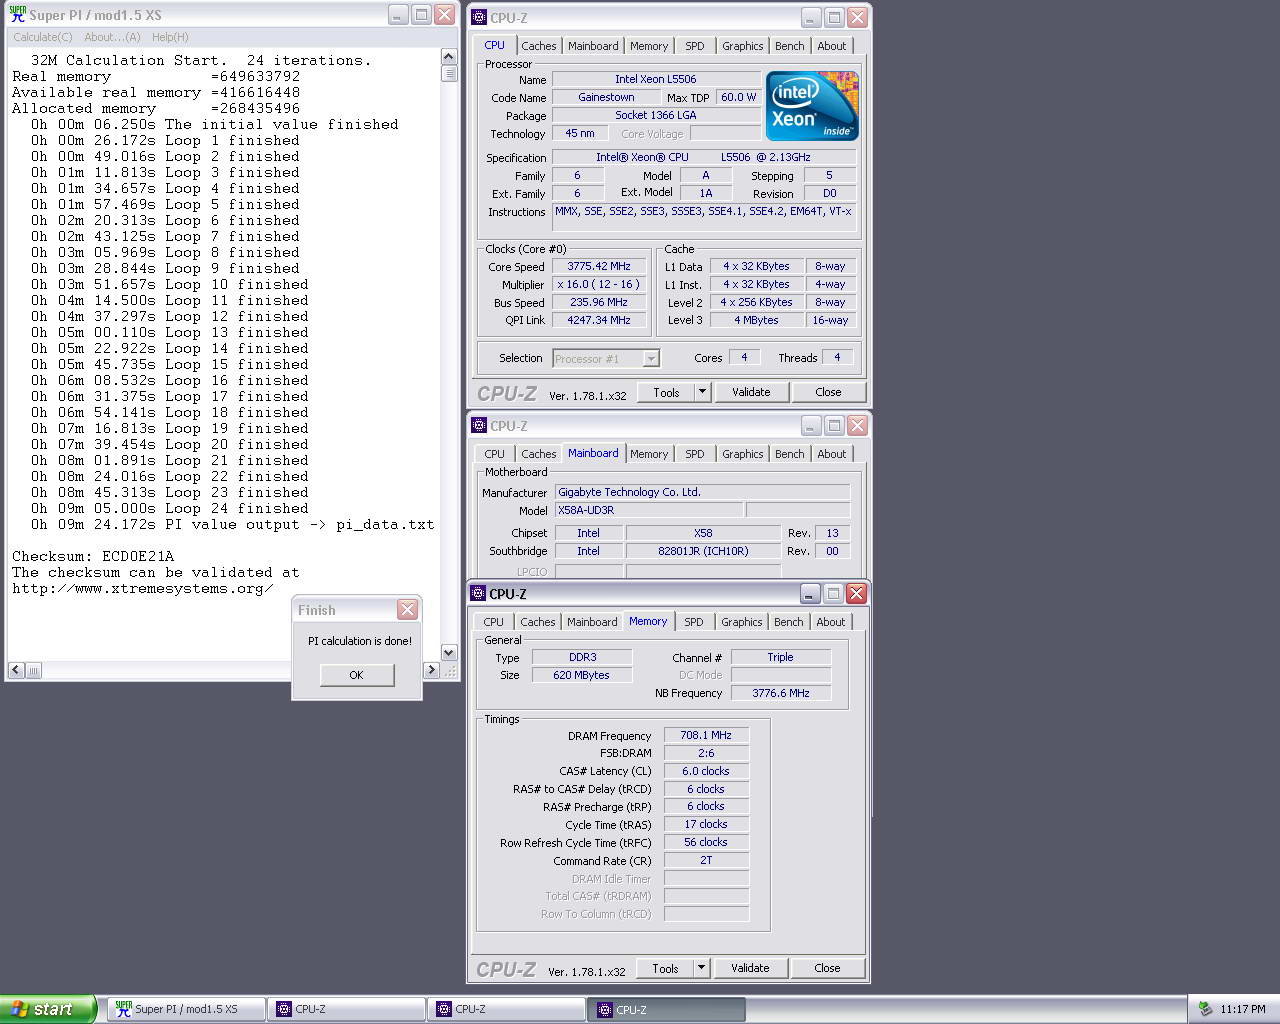Open SPD tab in top CPU-Z window

[x=695, y=46]
